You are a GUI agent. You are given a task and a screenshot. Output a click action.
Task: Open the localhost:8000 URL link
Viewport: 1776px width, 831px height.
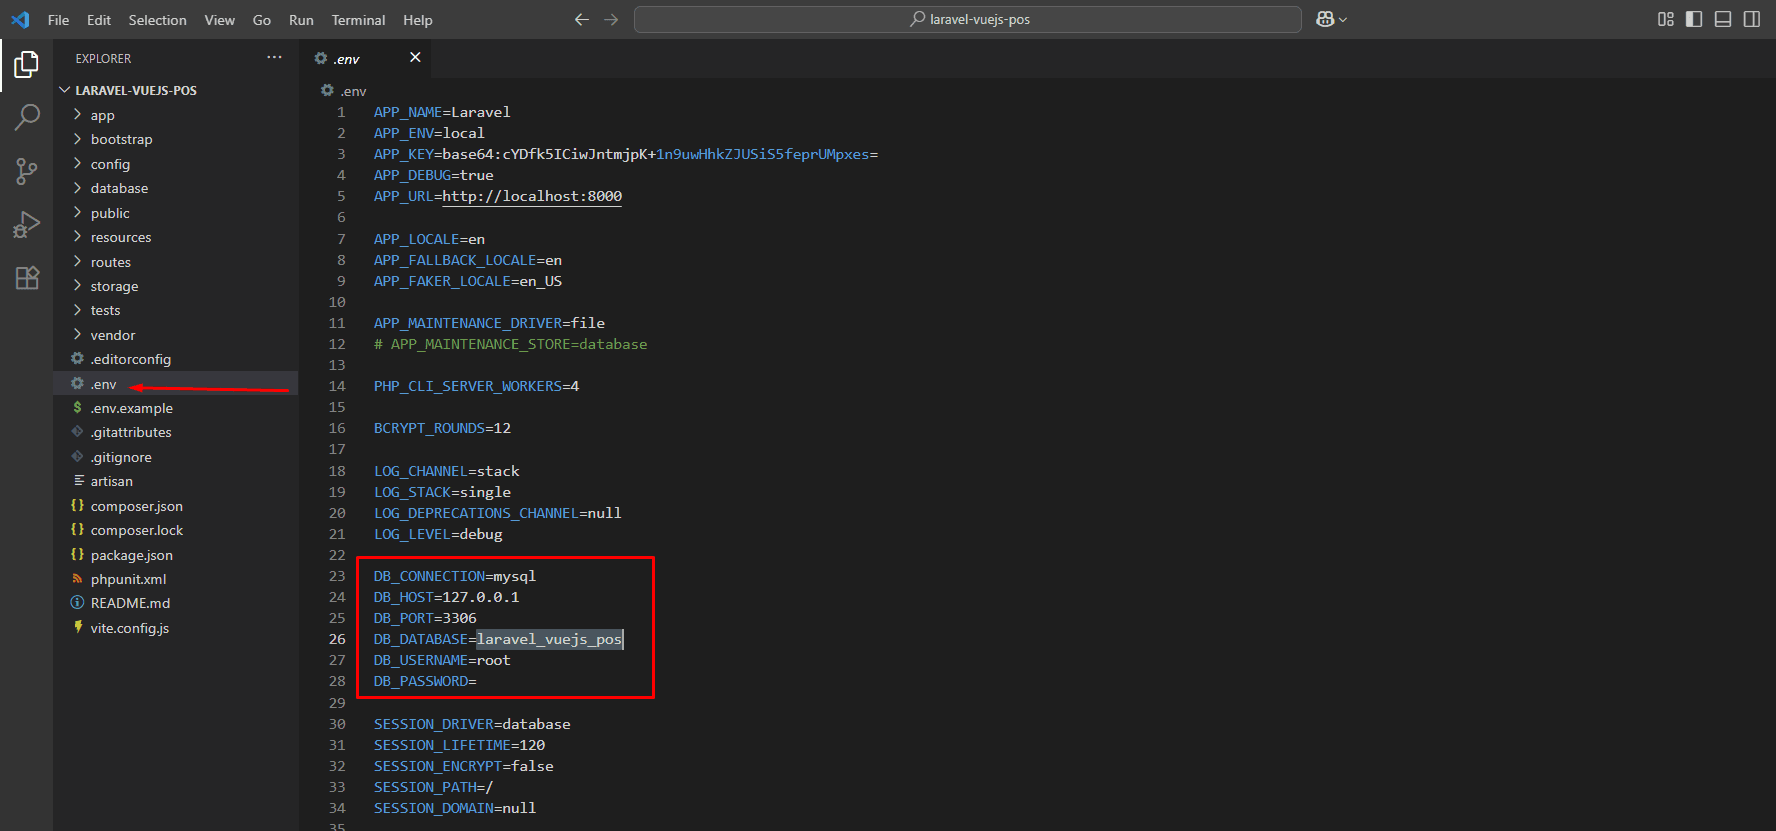pyautogui.click(x=532, y=196)
